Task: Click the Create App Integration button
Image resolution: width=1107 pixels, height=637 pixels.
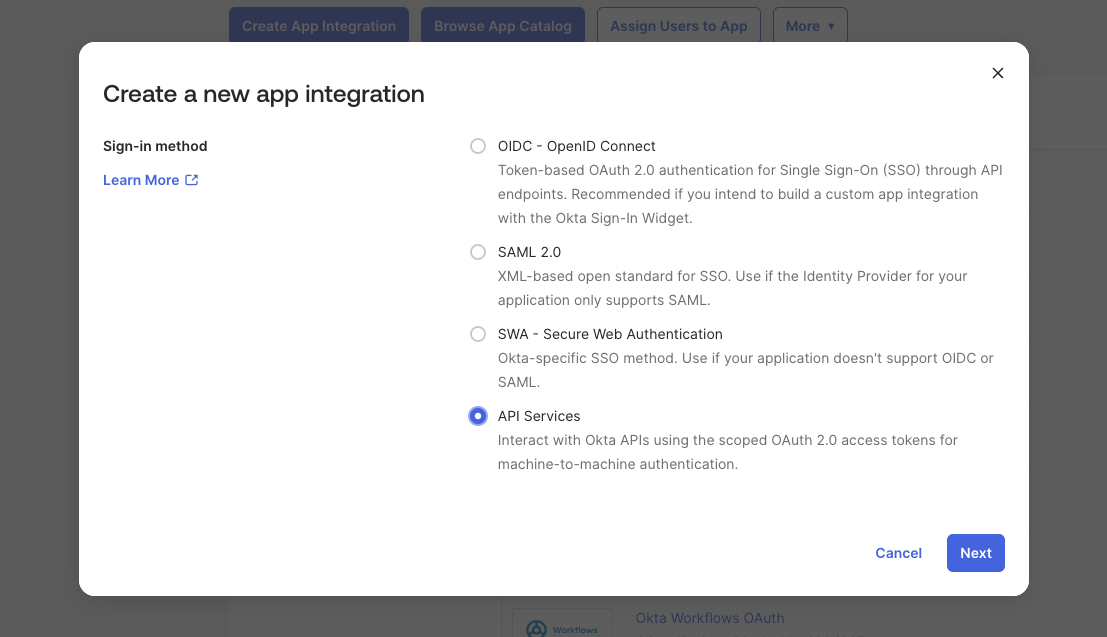Action: [319, 26]
